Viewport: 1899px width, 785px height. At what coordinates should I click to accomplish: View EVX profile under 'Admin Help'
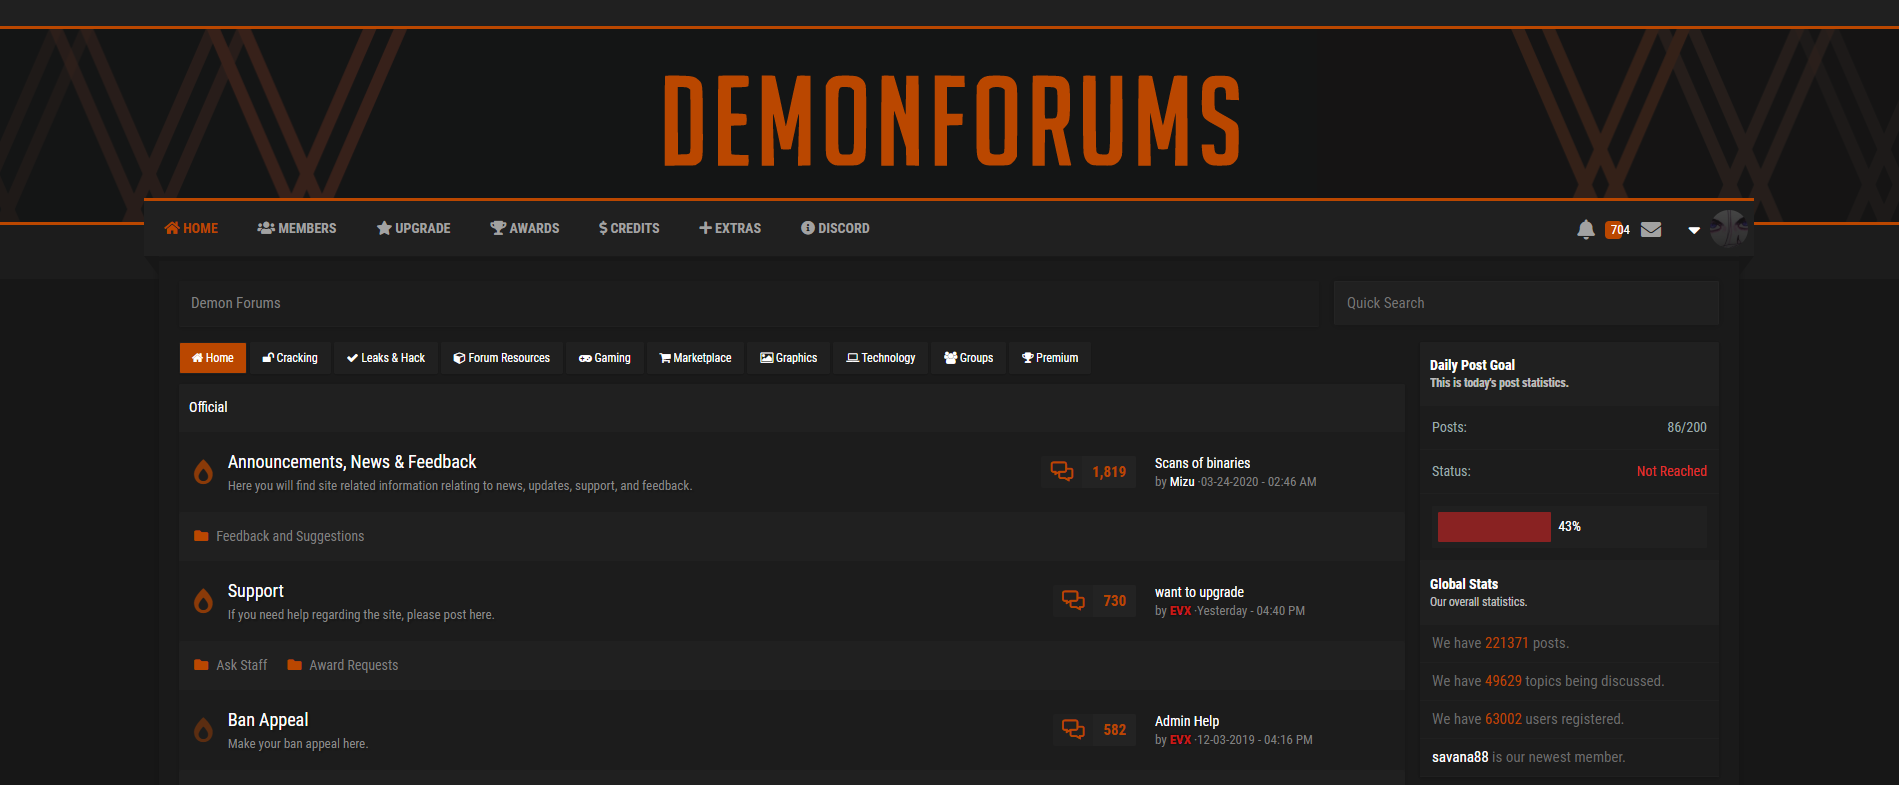[x=1180, y=740]
